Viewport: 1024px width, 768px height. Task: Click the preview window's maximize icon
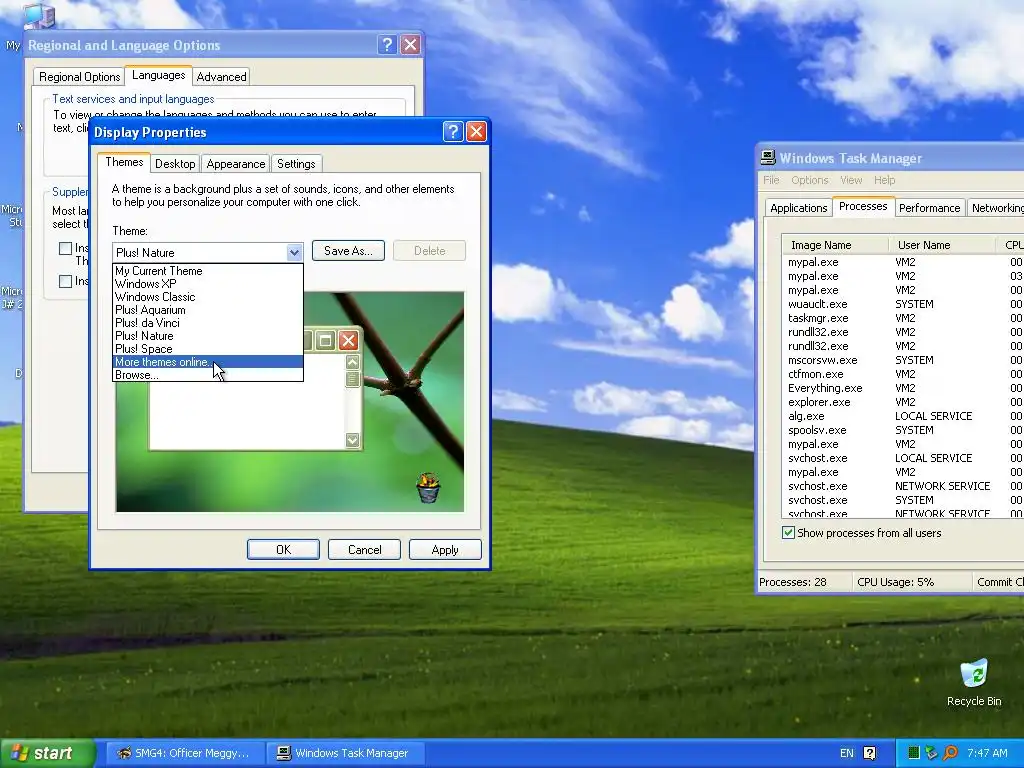point(325,340)
